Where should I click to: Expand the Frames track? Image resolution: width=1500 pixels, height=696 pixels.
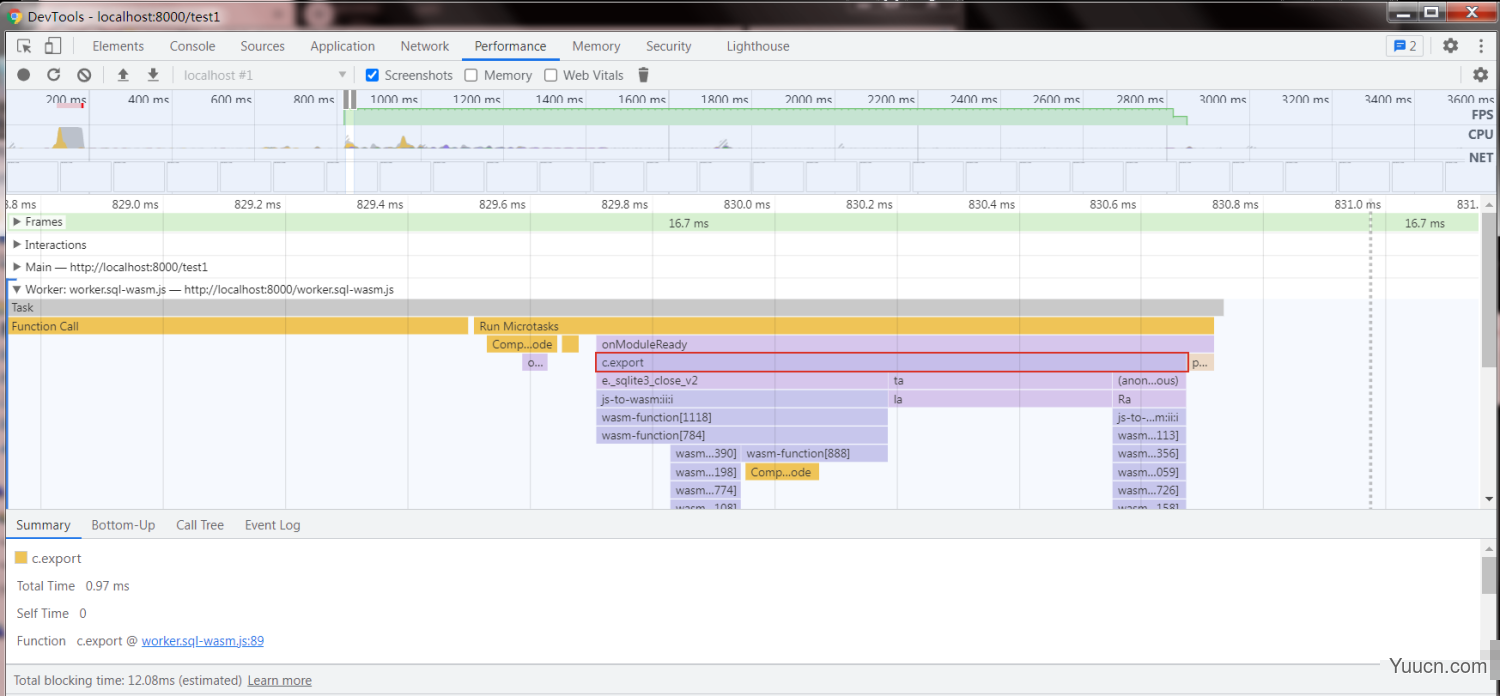[x=17, y=222]
